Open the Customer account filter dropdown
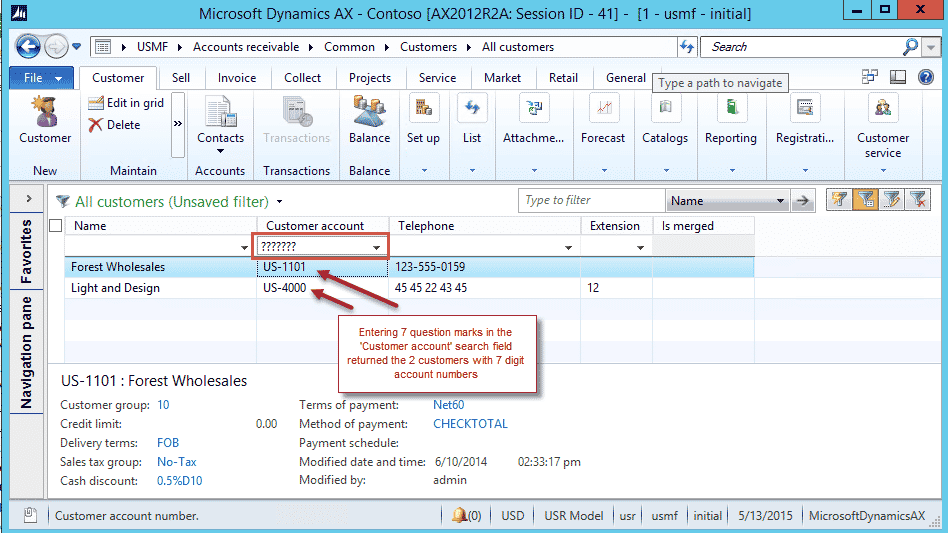 (x=376, y=247)
